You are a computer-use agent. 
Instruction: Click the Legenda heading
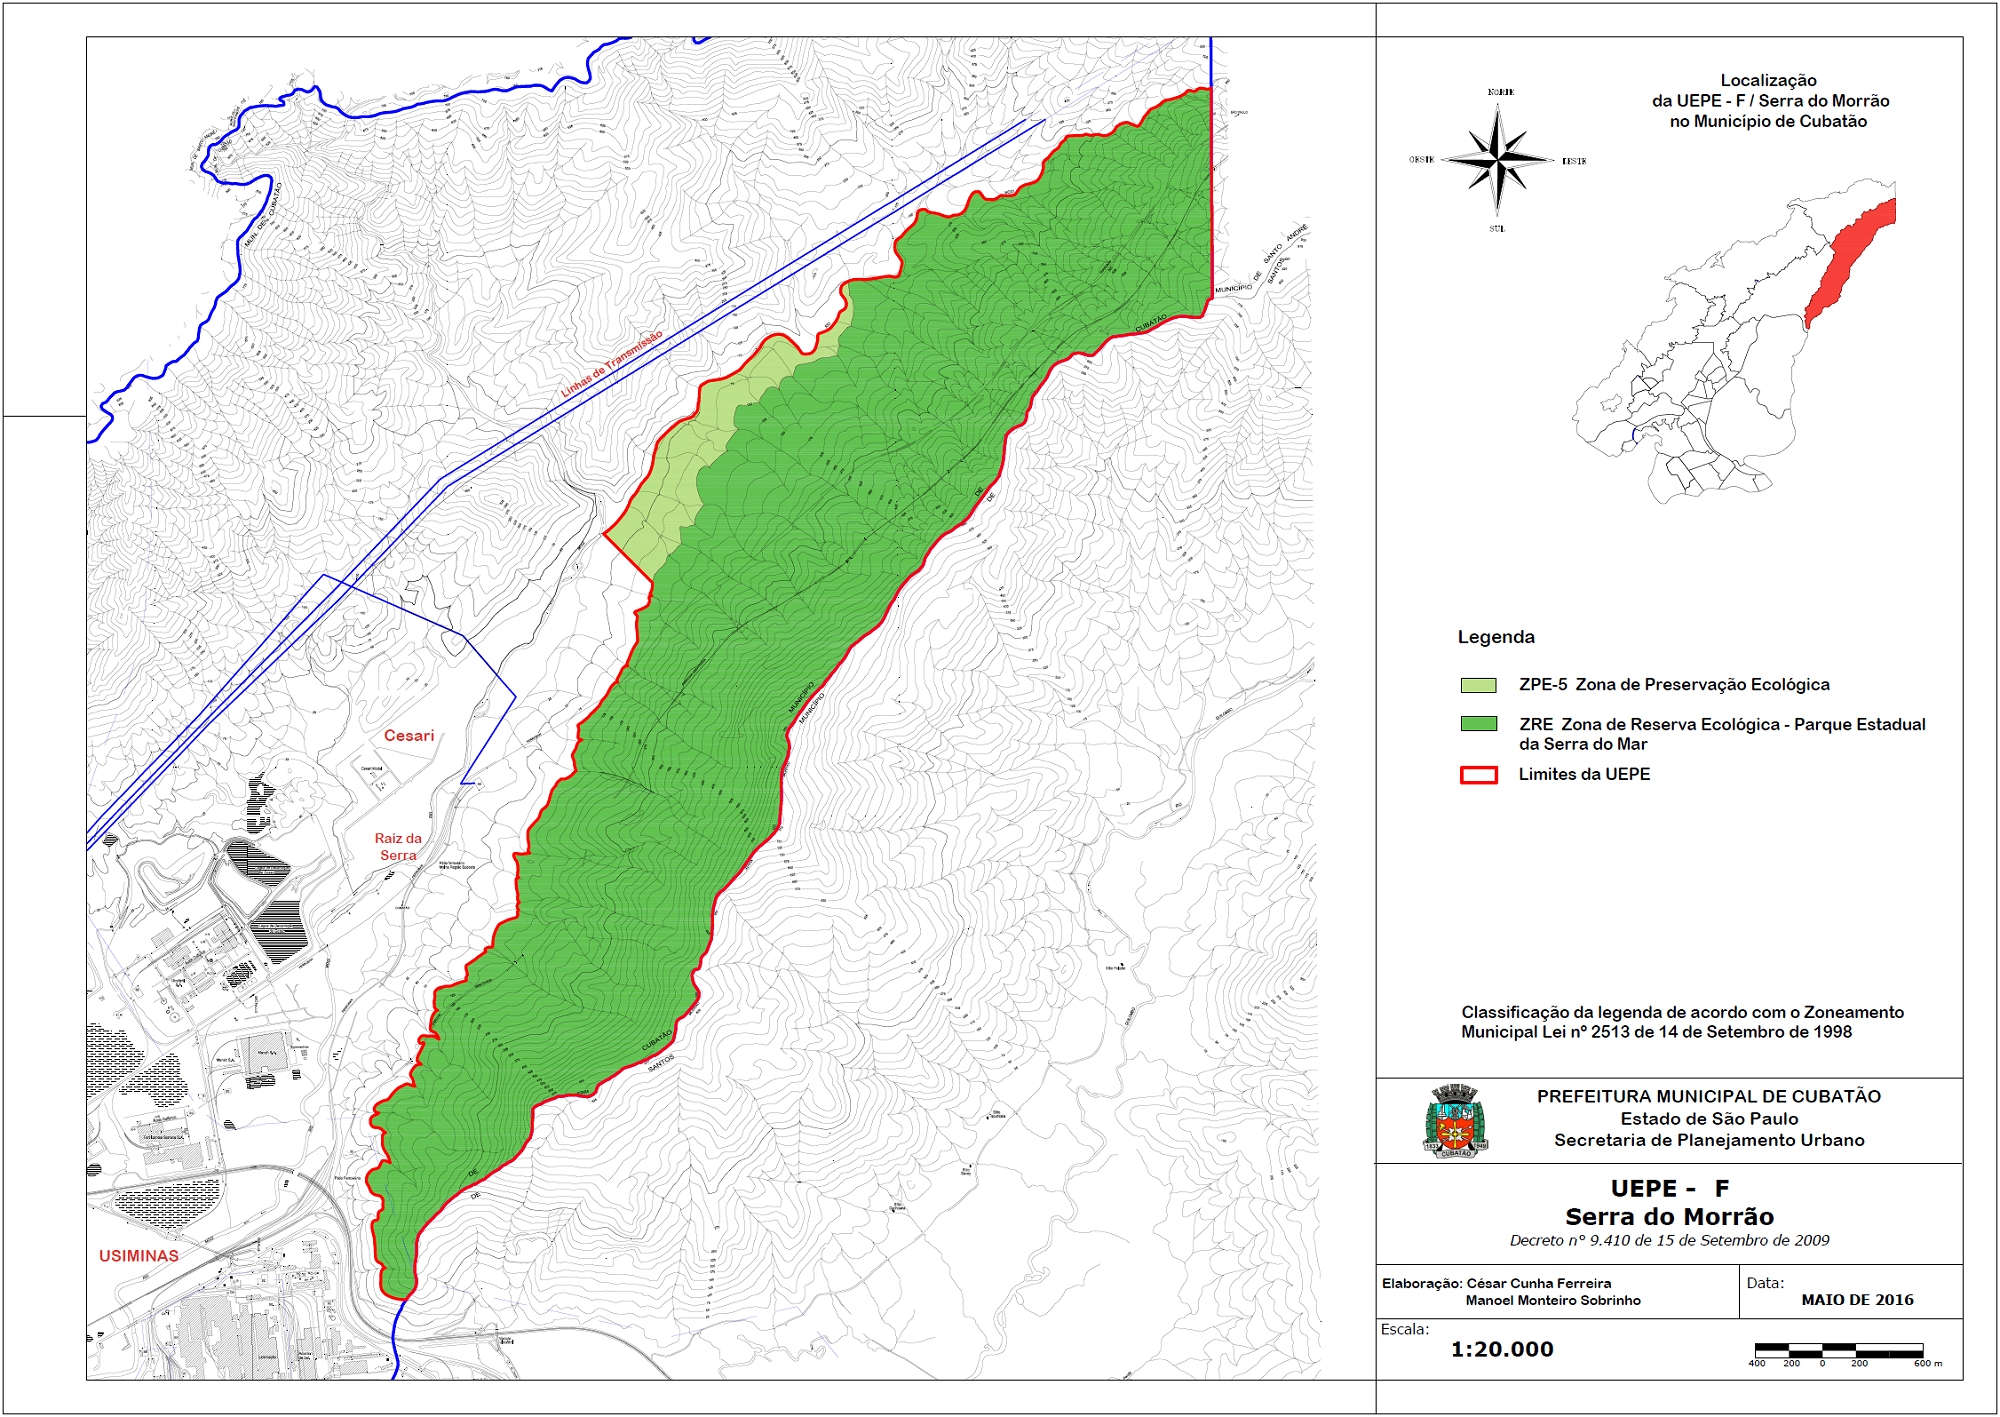tap(1495, 637)
